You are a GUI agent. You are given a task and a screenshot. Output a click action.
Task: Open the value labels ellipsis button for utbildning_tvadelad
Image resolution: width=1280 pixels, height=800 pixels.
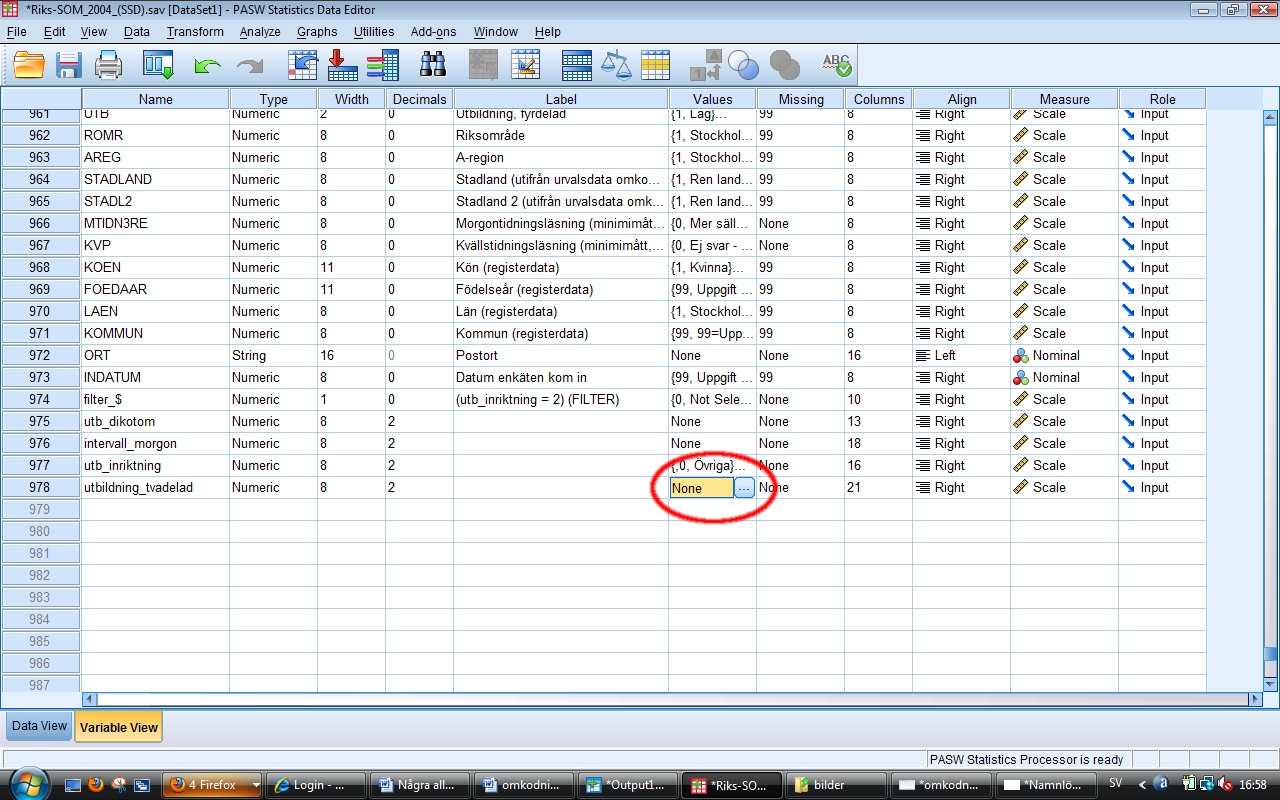pos(744,488)
